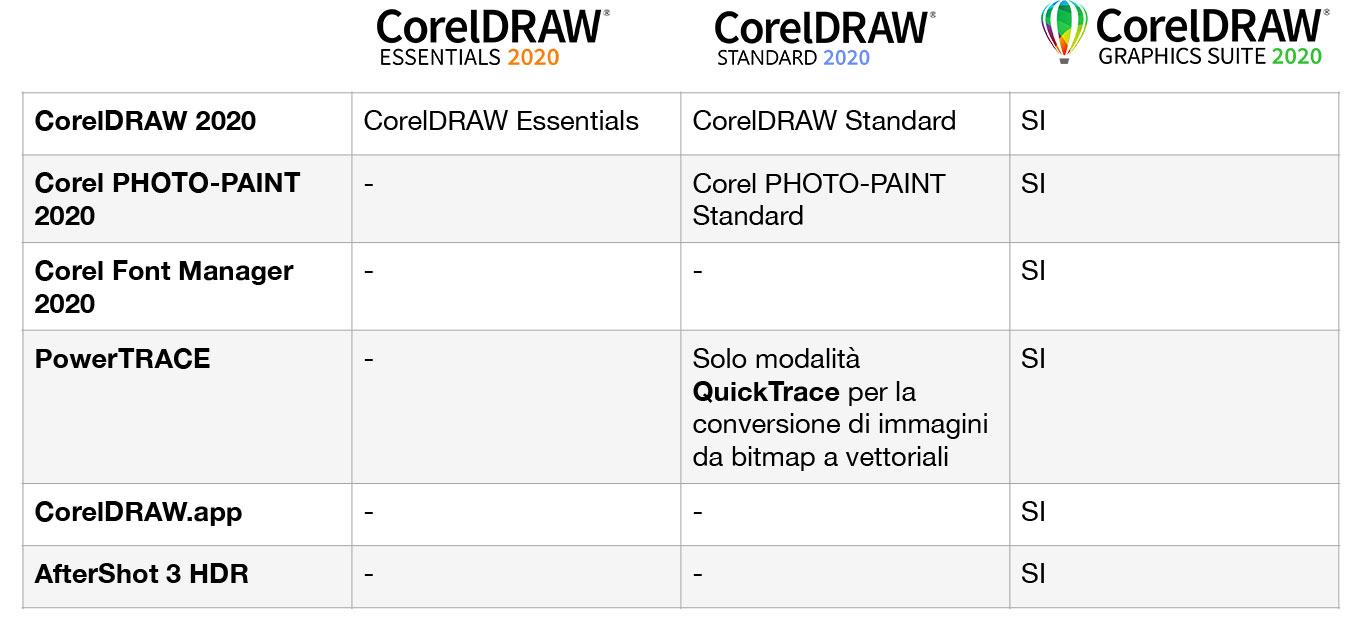1366x629 pixels.
Task: Click SI in the PowerTRACE row
Action: coord(1033,359)
